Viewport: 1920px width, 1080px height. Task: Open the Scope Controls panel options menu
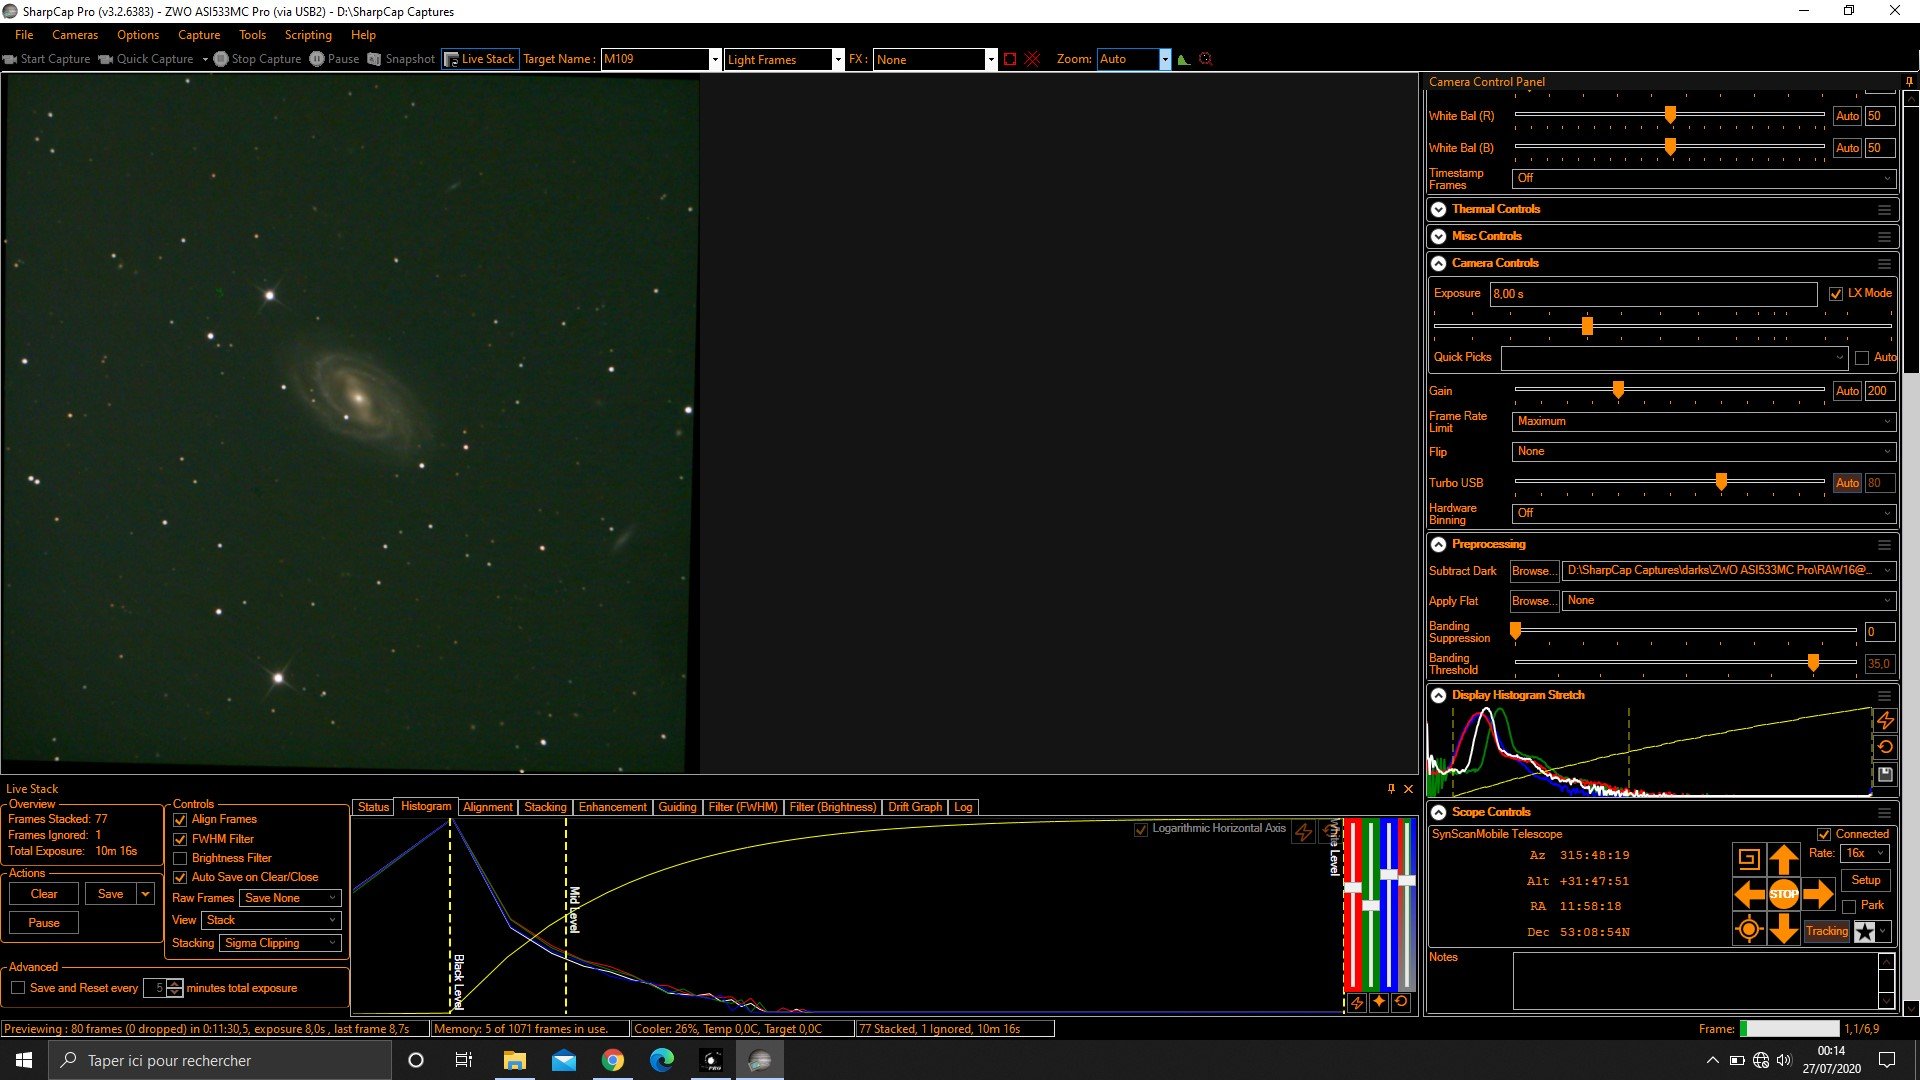pos(1884,813)
